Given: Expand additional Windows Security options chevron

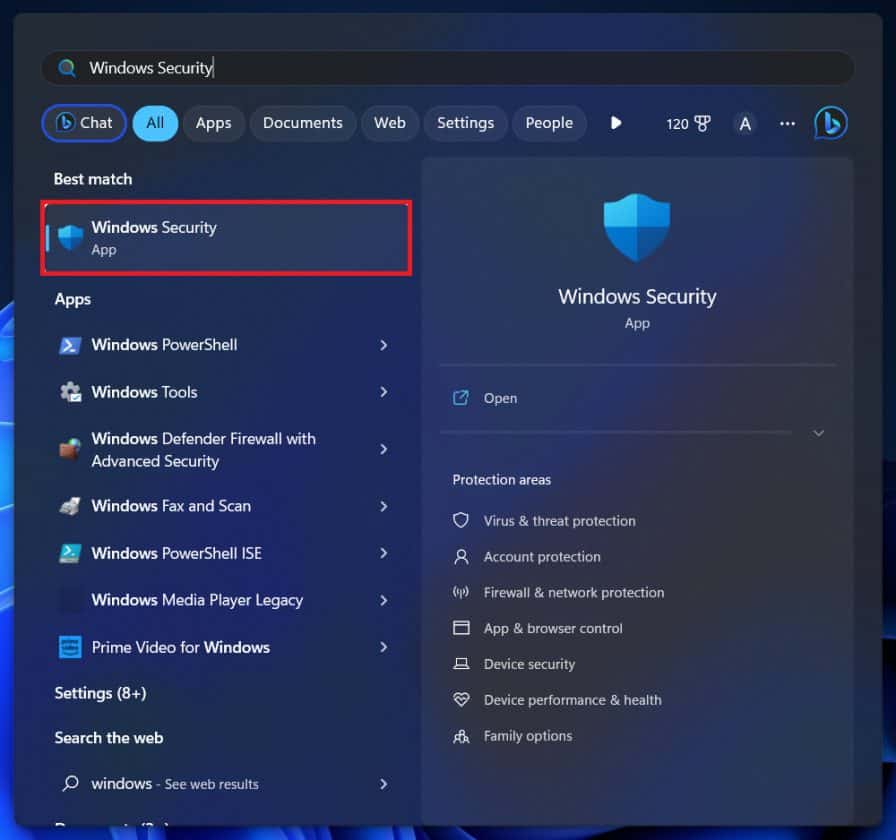Looking at the screenshot, I should [818, 433].
